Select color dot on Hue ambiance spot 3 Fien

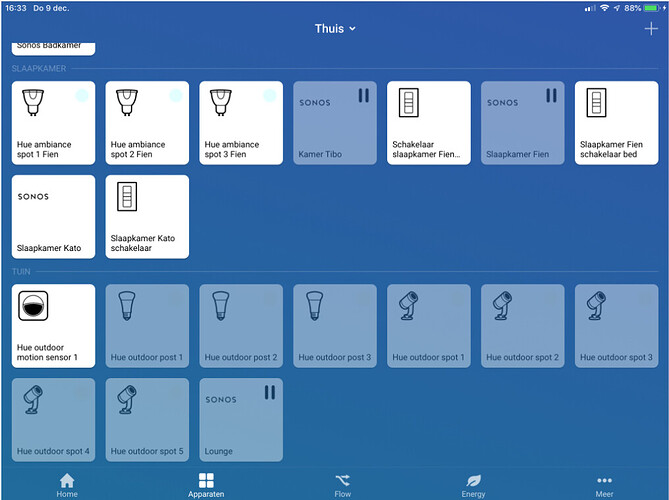tap(270, 95)
